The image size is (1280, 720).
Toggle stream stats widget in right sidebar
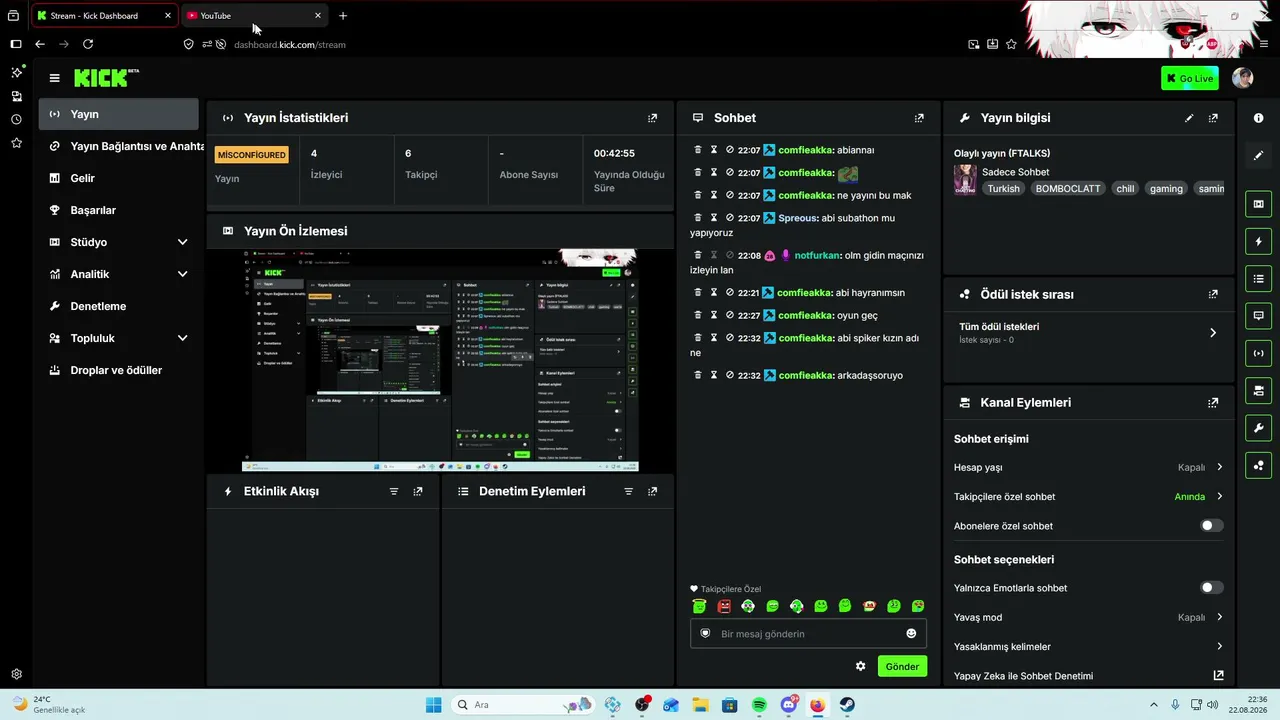[1258, 353]
